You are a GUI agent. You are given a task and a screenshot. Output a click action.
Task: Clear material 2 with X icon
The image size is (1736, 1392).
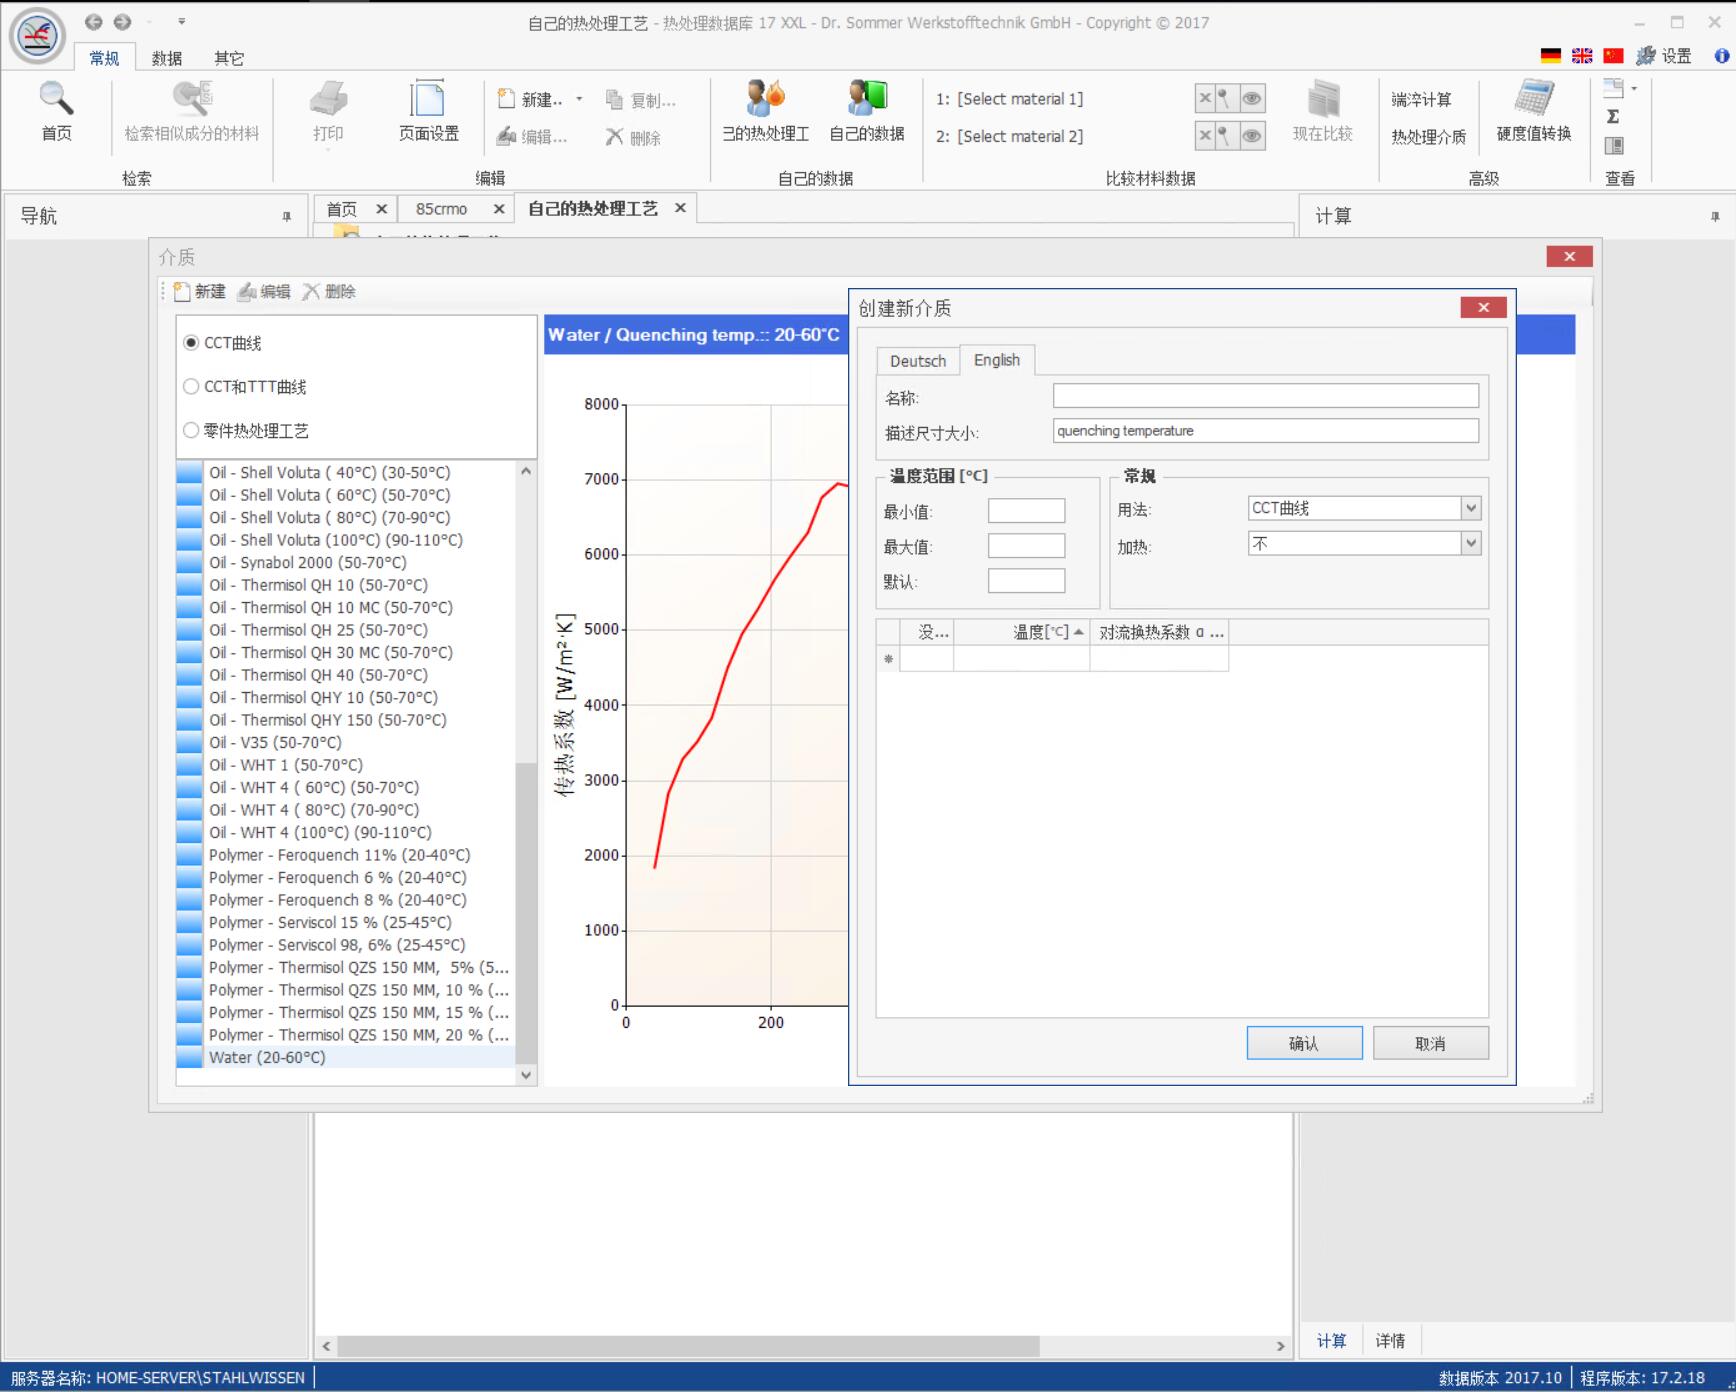pos(1205,135)
